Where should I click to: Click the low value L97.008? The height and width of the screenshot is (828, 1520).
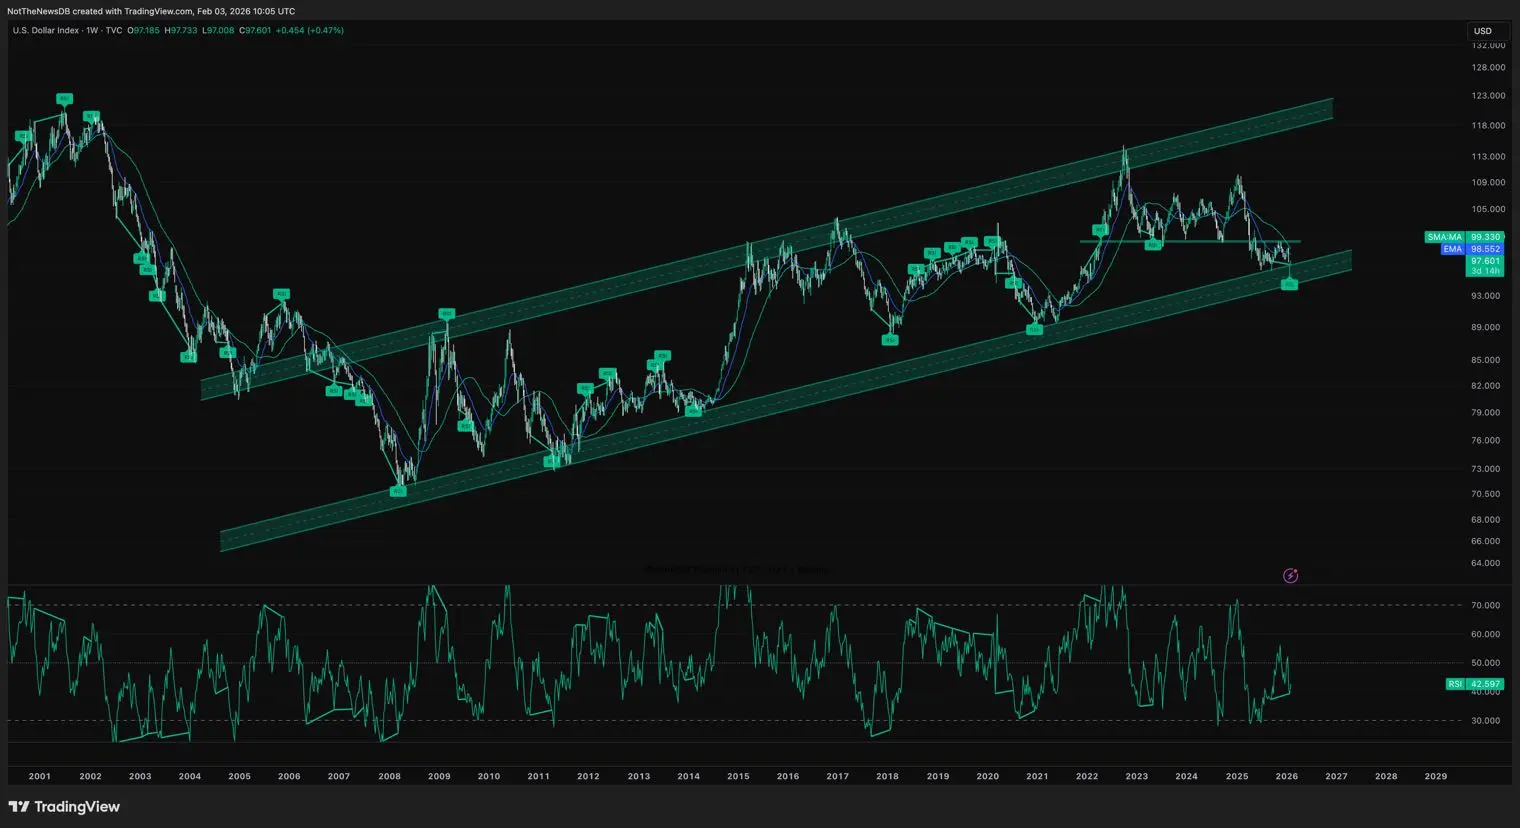[x=218, y=31]
